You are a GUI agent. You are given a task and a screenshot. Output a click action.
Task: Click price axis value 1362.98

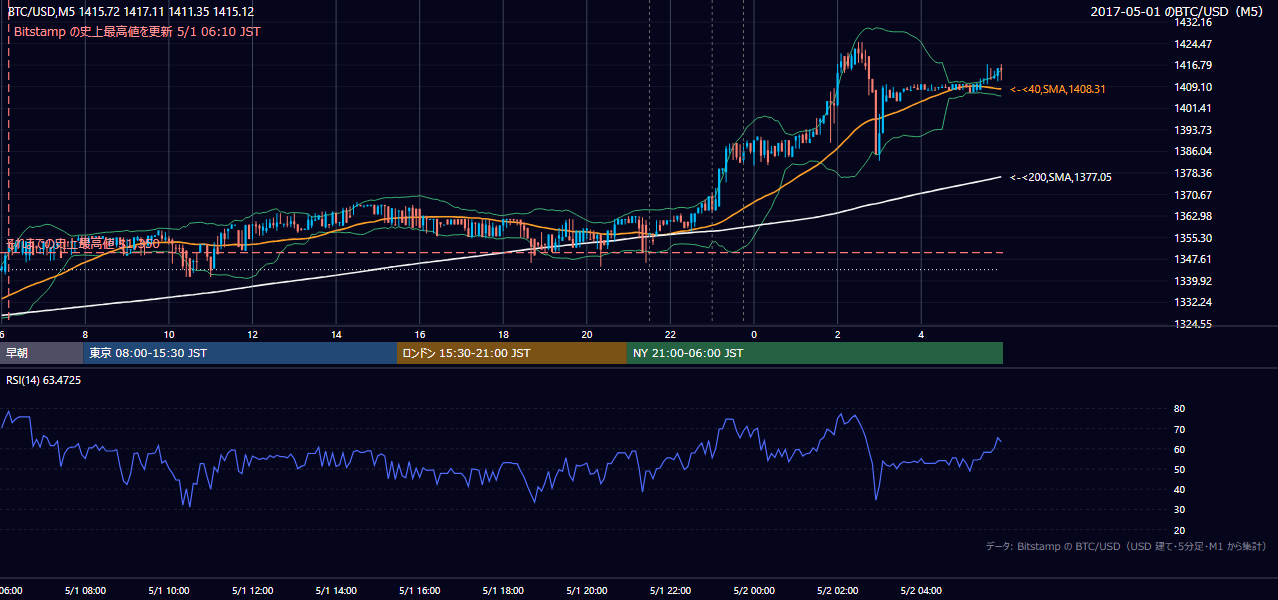(1192, 216)
